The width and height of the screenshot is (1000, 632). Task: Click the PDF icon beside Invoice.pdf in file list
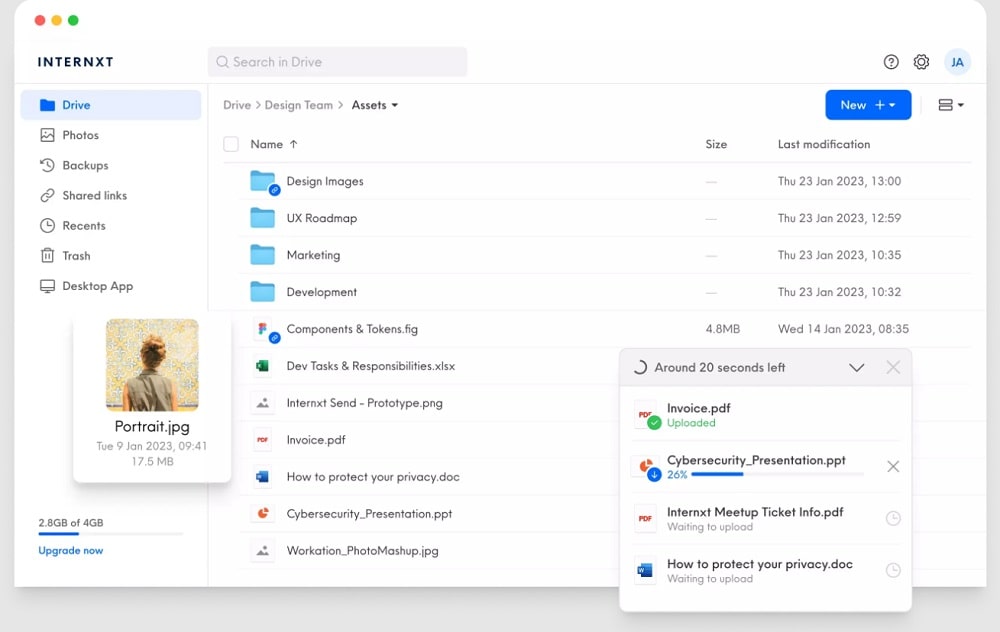(x=262, y=440)
